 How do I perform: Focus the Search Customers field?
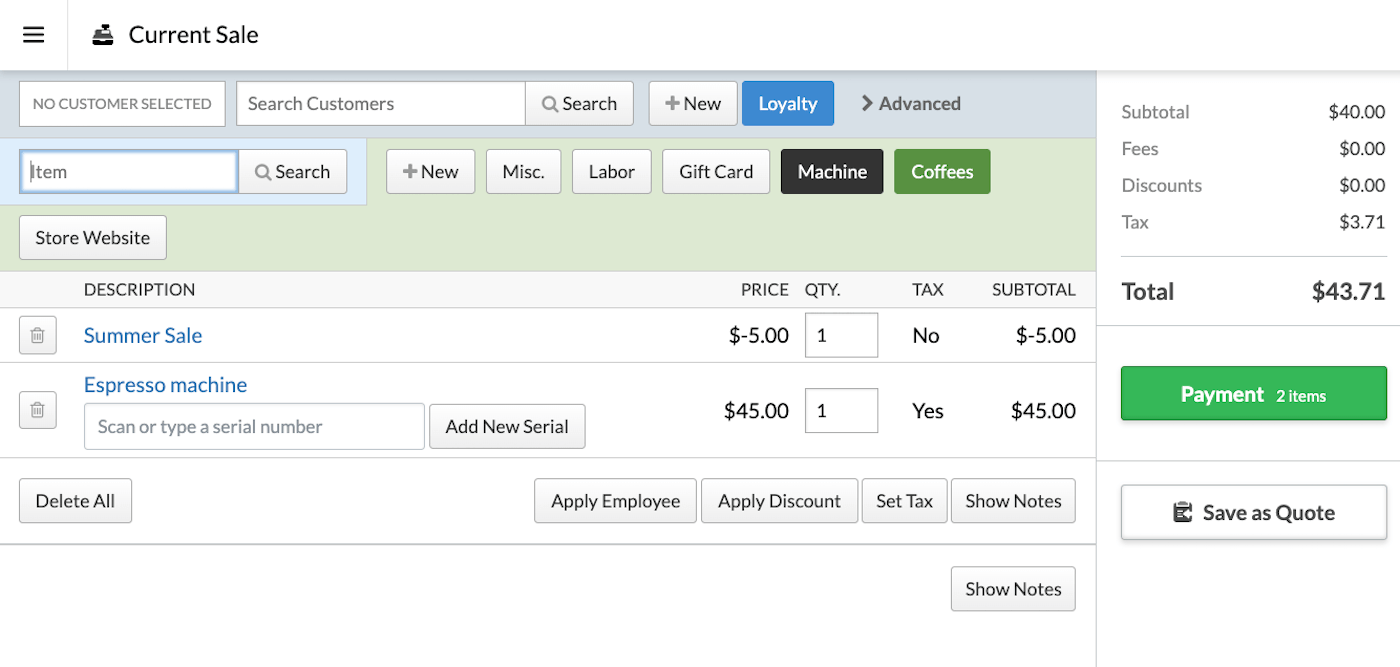coord(381,104)
